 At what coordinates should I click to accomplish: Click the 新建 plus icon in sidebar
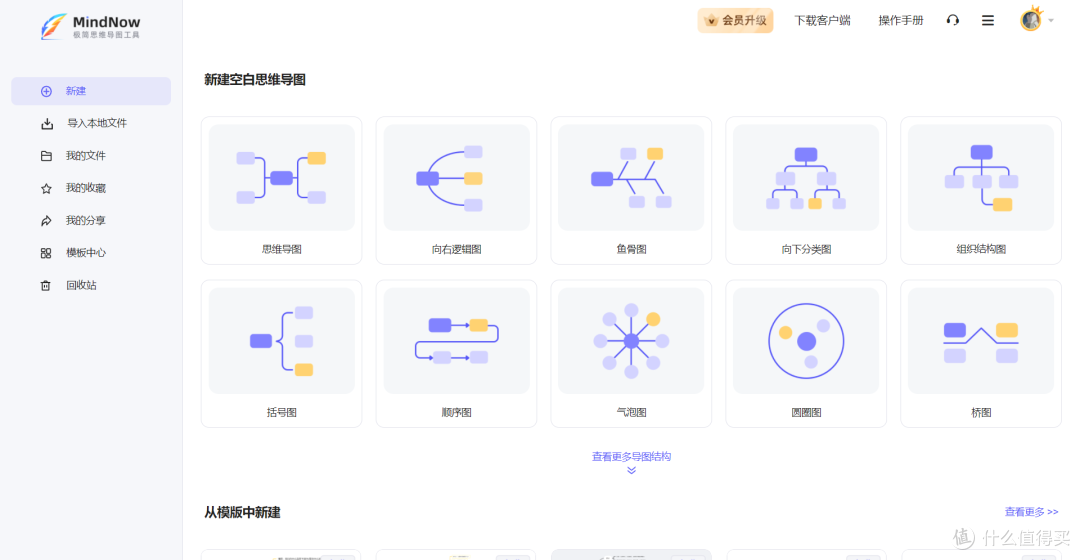pyautogui.click(x=46, y=91)
